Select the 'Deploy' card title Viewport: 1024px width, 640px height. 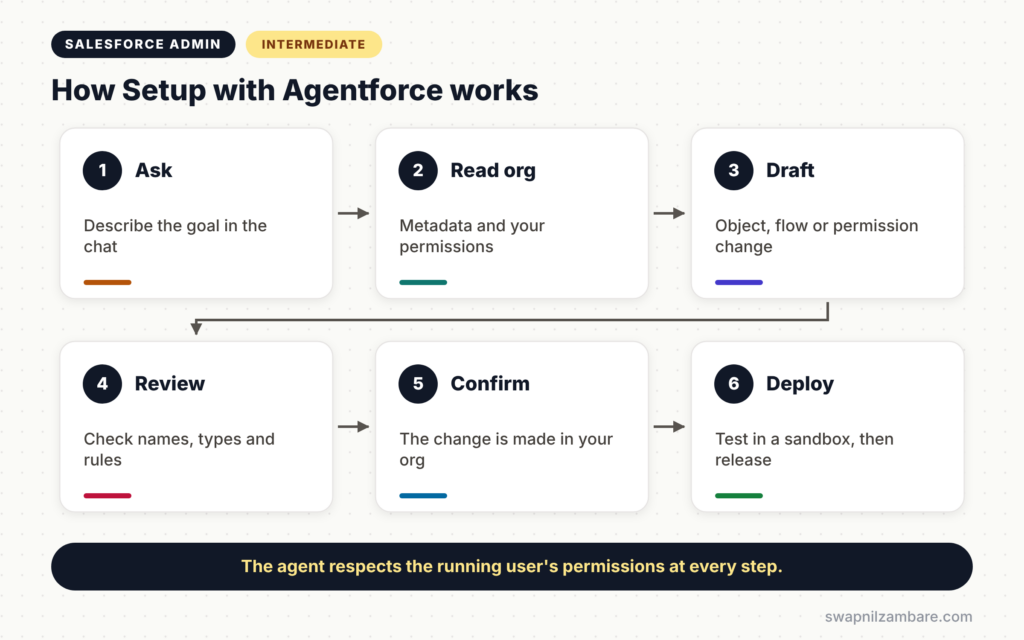click(x=800, y=383)
